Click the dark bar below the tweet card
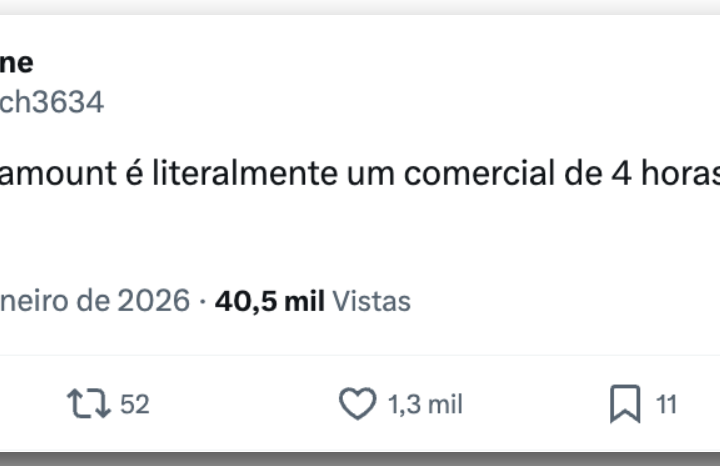 point(360,459)
